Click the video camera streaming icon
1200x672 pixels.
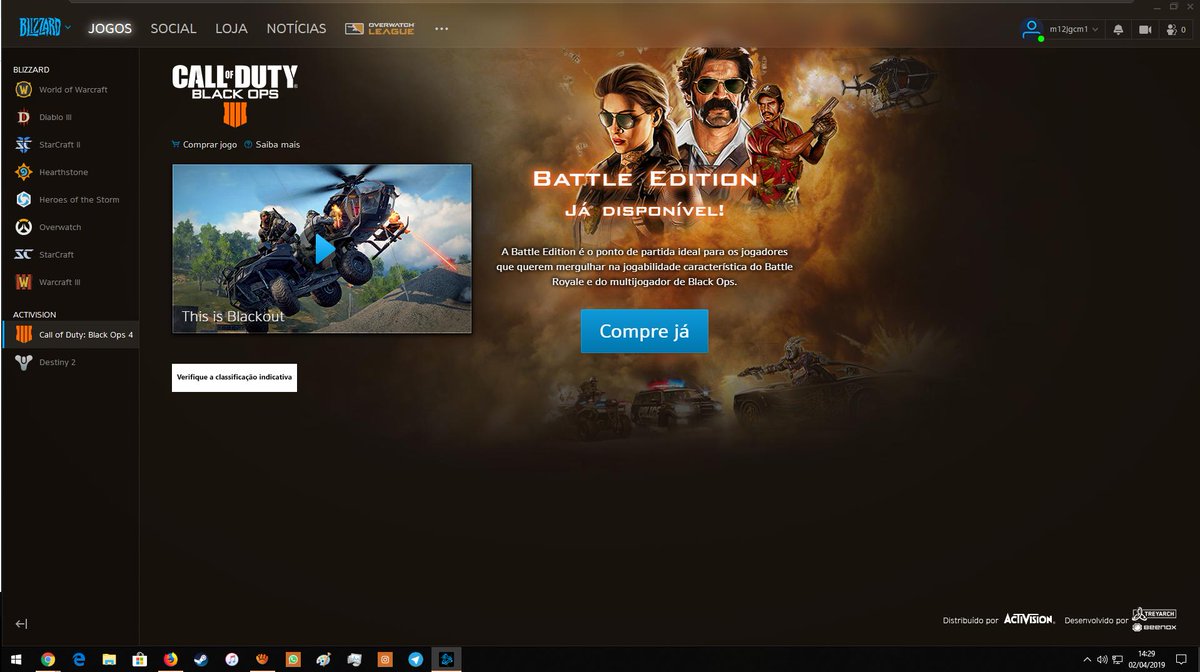(1145, 30)
